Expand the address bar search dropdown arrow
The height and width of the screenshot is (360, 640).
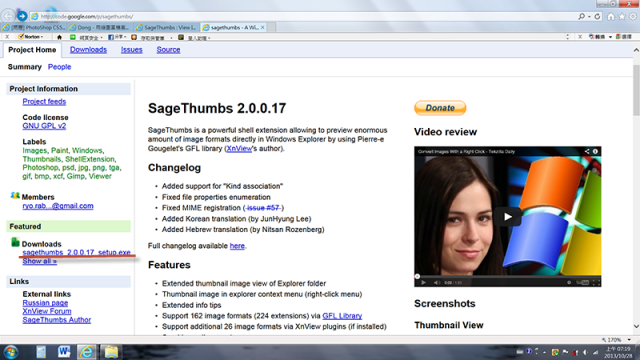click(589, 17)
